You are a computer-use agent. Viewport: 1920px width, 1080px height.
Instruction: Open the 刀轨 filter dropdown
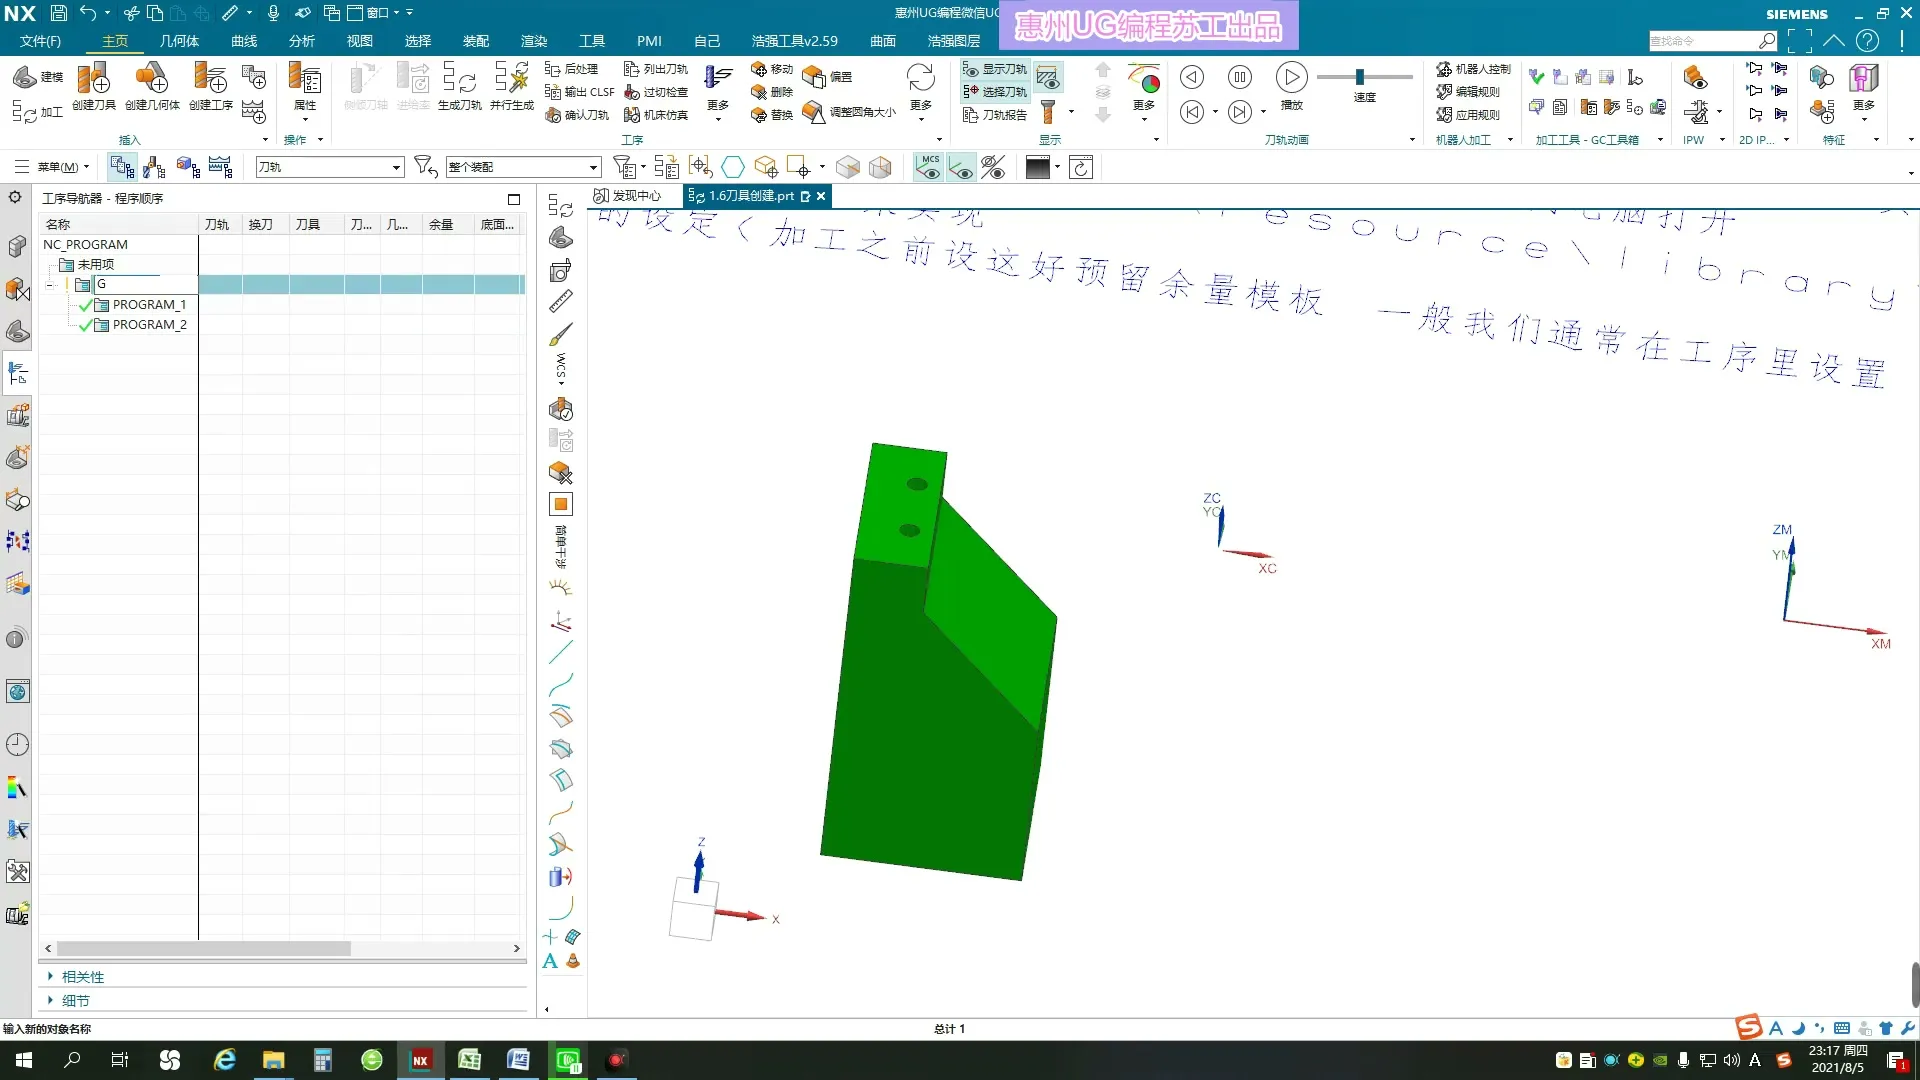396,168
